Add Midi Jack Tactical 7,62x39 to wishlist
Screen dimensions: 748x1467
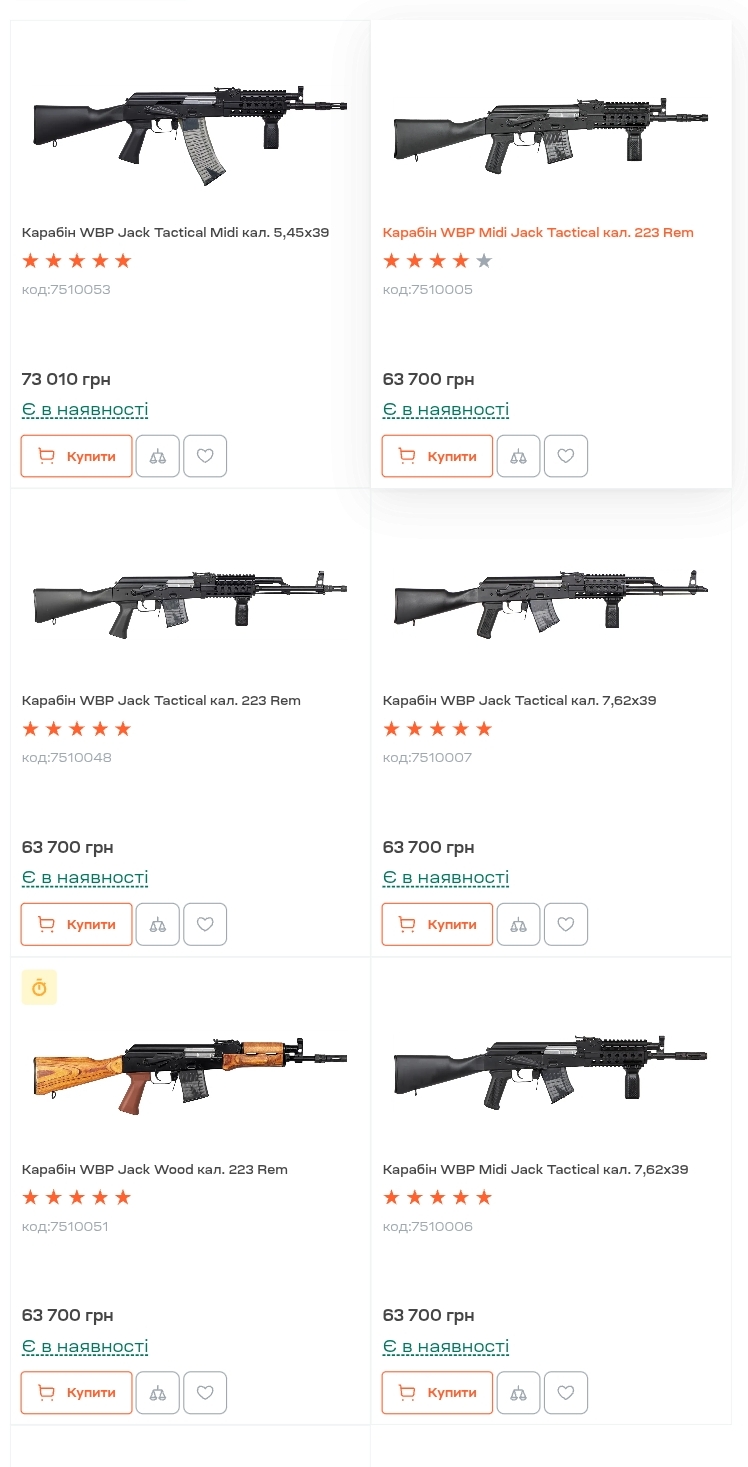(566, 1392)
